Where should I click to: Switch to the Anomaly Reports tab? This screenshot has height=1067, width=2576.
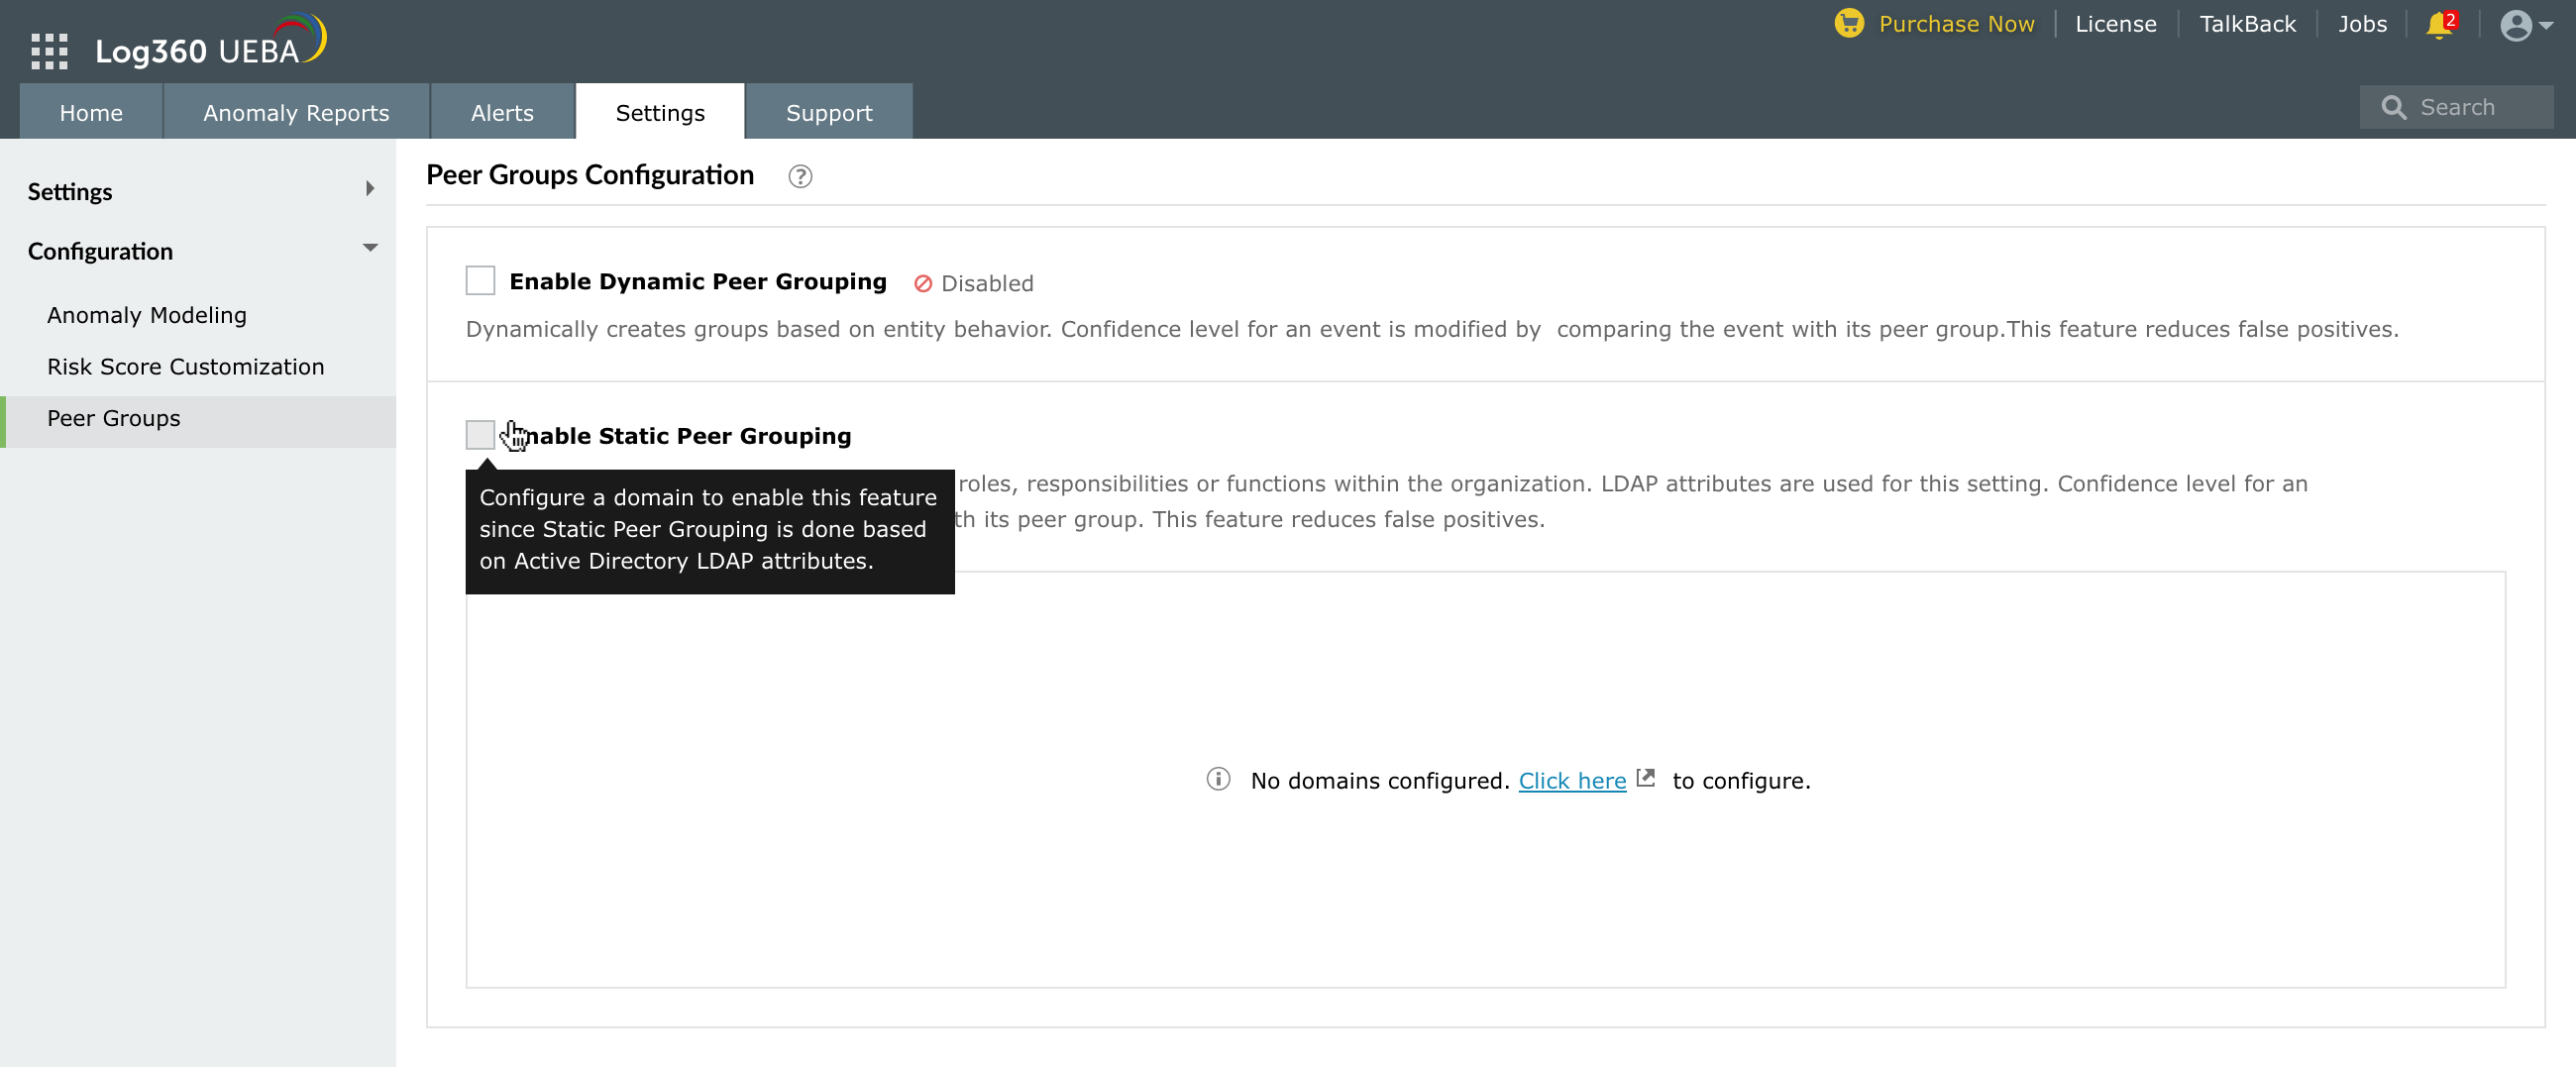[x=296, y=113]
